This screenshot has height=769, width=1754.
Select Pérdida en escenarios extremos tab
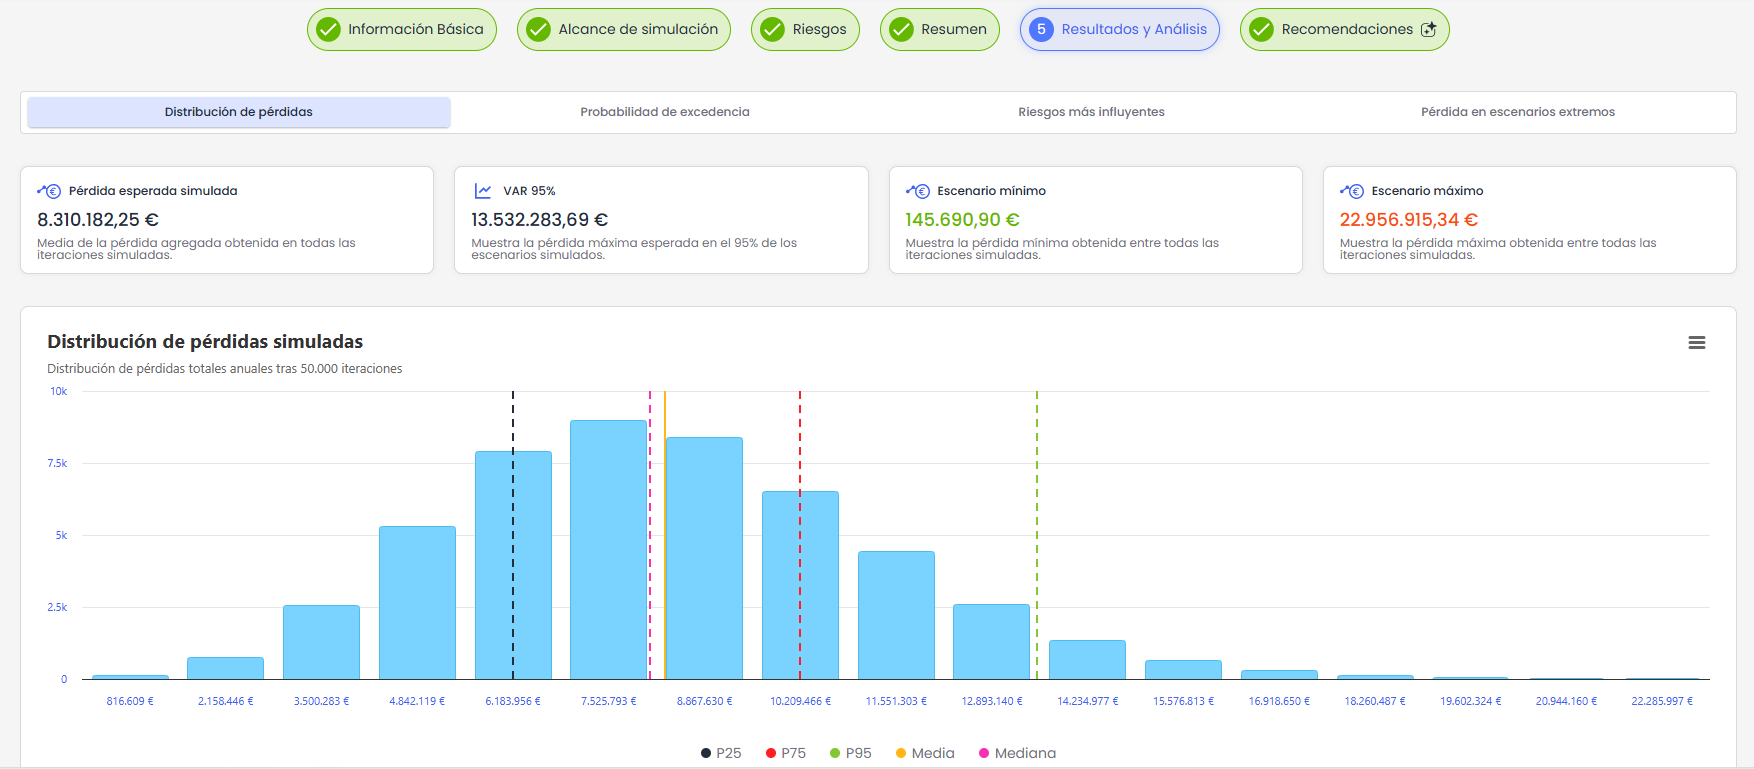(x=1518, y=112)
